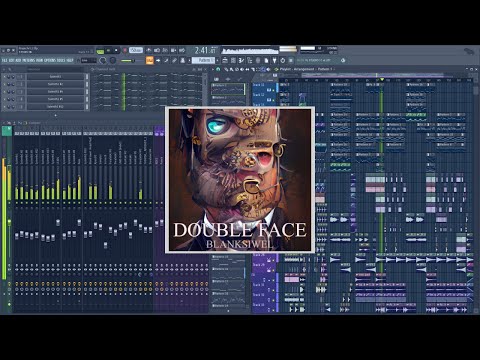Click the Playlist vertical scrollbar

point(475,91)
